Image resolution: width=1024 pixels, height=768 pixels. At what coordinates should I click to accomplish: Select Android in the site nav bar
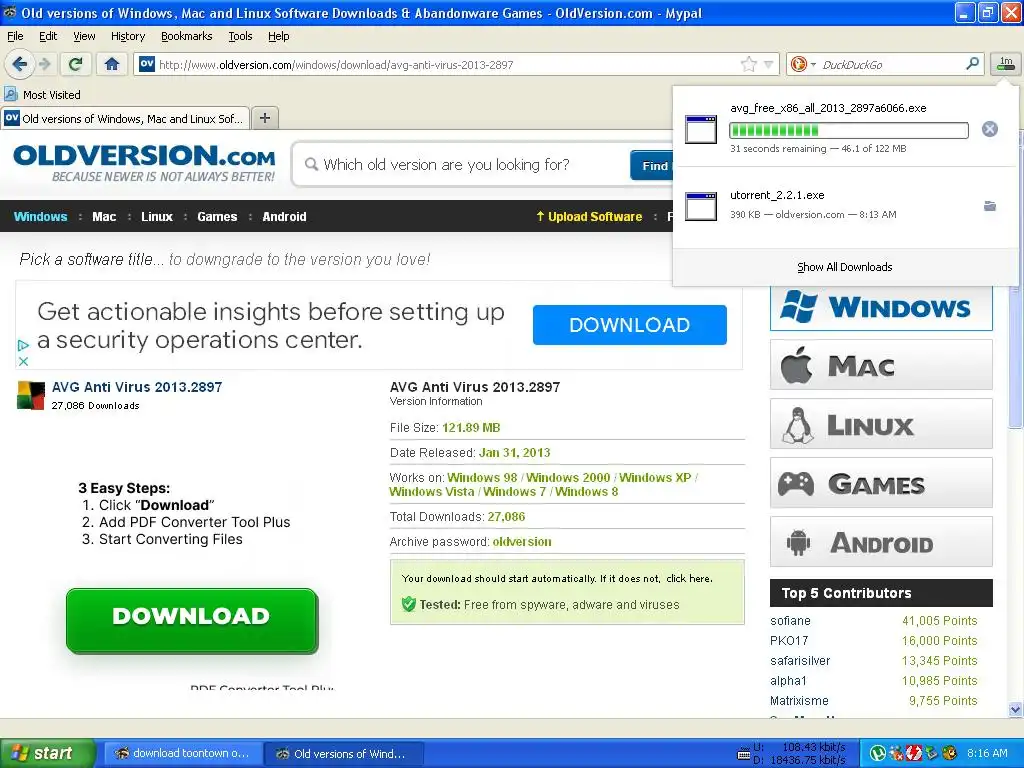point(284,216)
